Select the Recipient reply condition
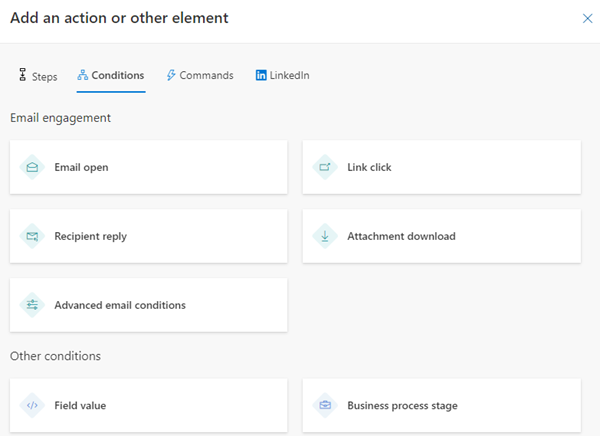 [148, 236]
